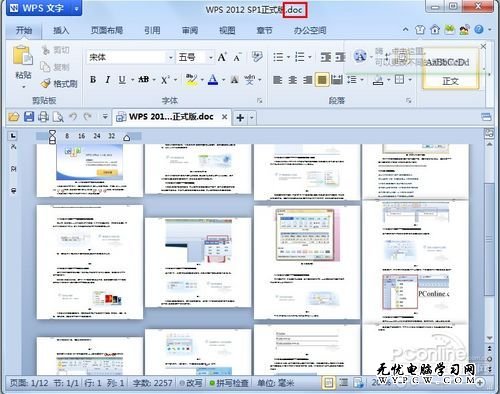Apply the yellow text highlight color
This screenshot has height=394, width=500.
coord(191,80)
